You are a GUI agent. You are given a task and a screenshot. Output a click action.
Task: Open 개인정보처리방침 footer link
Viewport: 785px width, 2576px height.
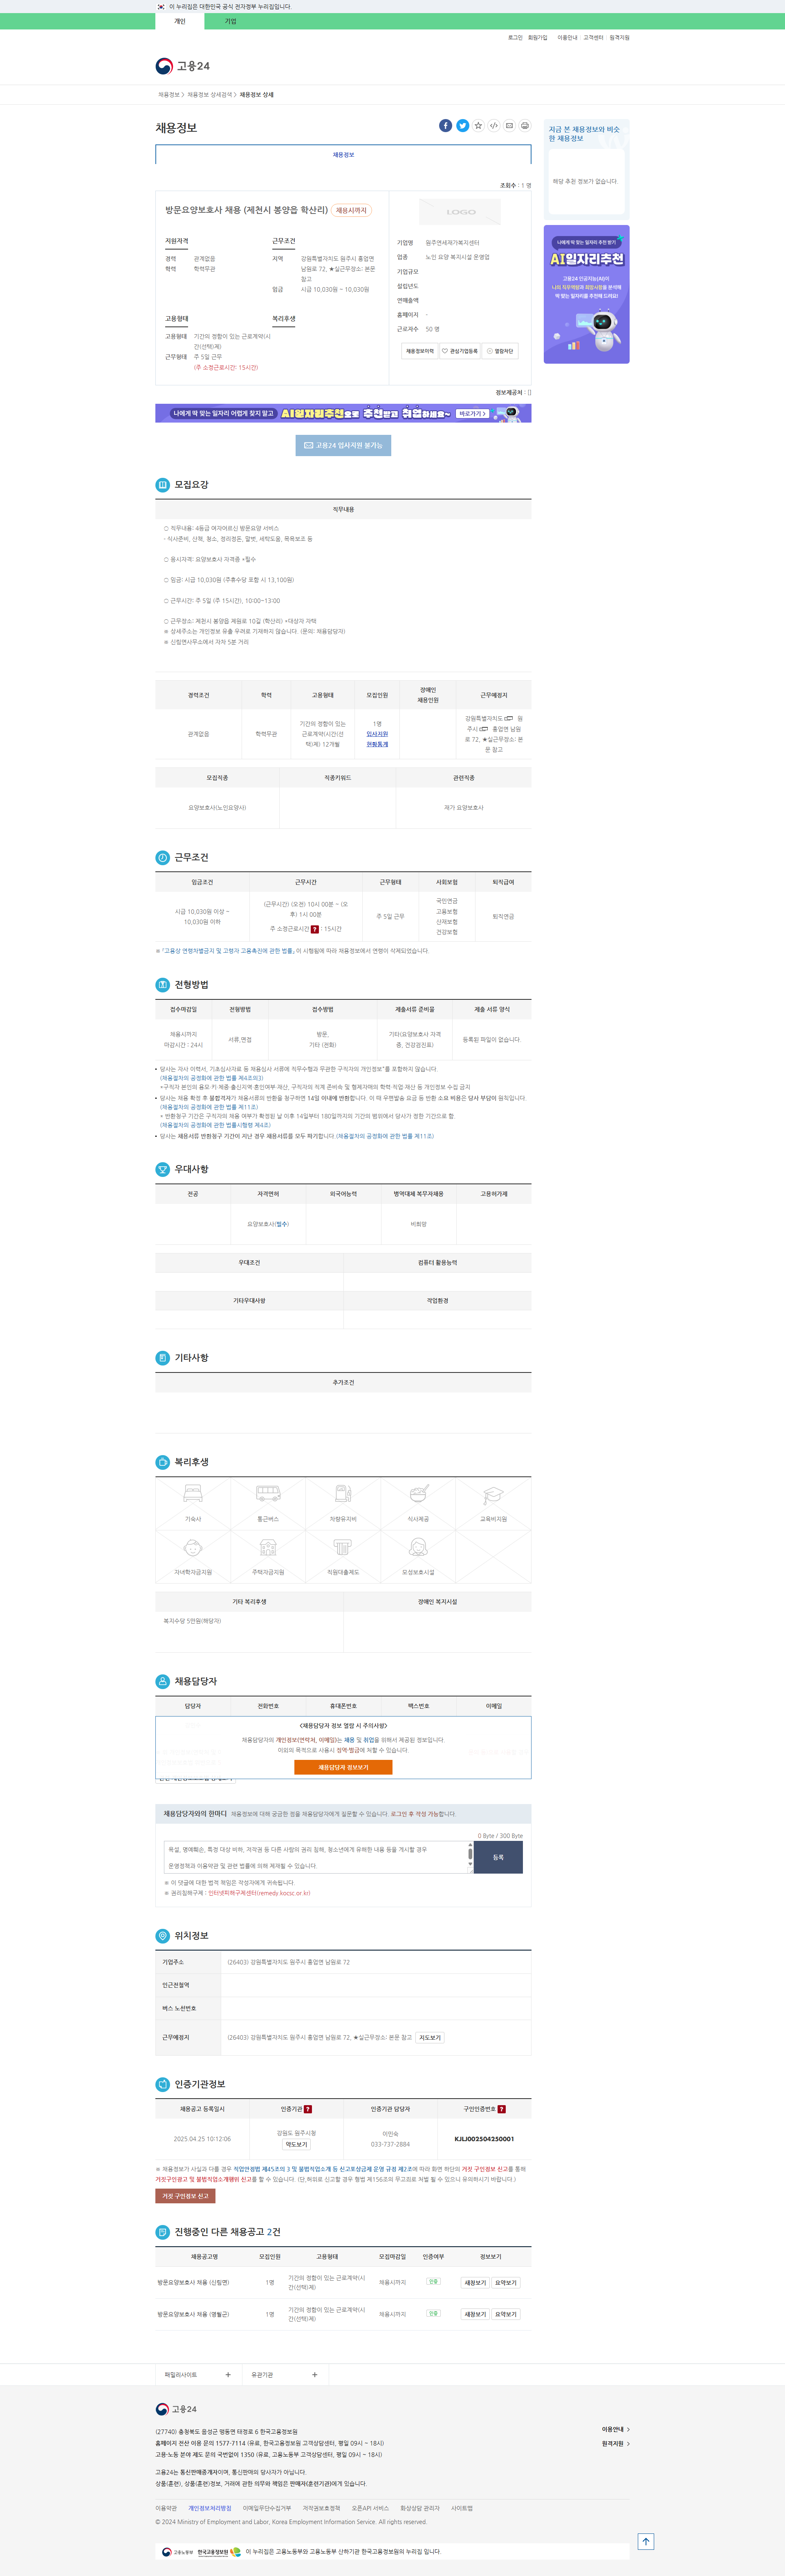(210, 2508)
